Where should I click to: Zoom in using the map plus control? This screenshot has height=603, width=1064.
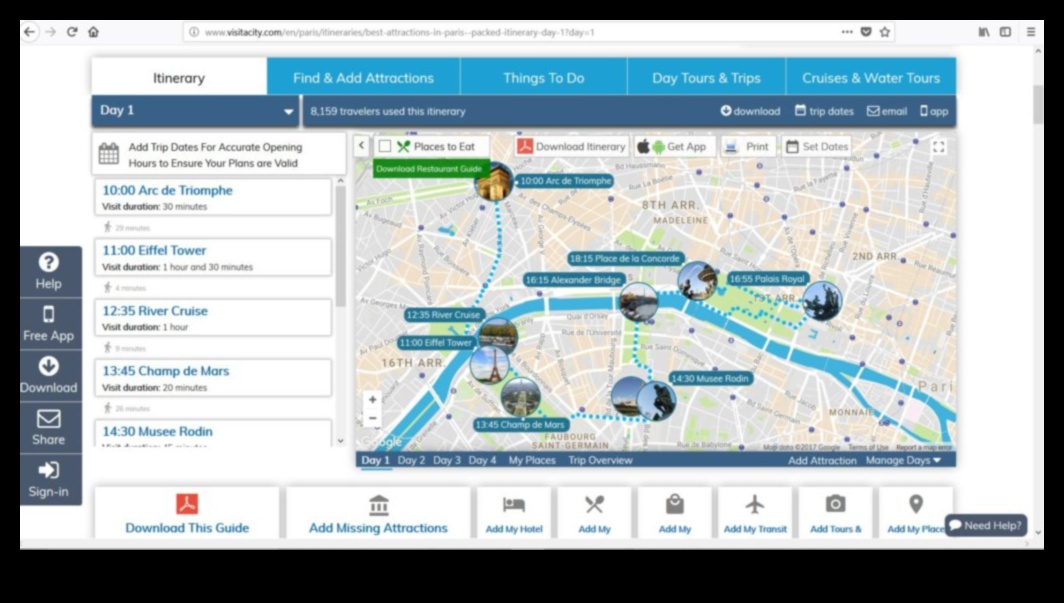click(x=372, y=398)
